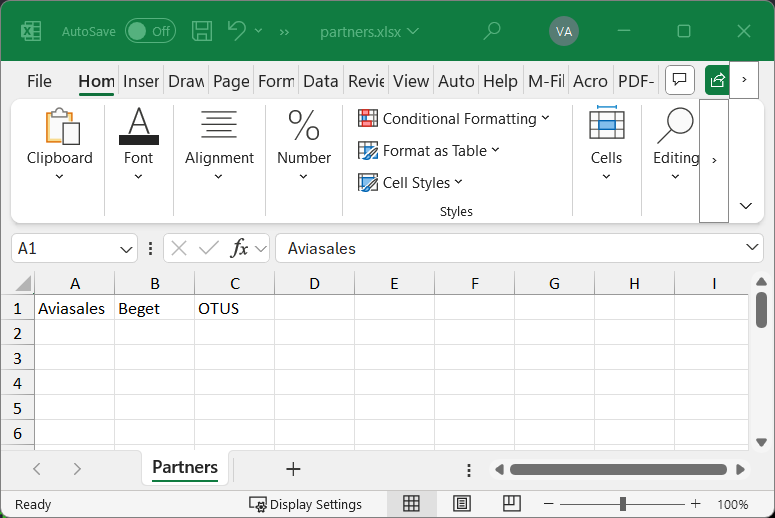Click the green Share button
The height and width of the screenshot is (518, 775).
point(717,80)
